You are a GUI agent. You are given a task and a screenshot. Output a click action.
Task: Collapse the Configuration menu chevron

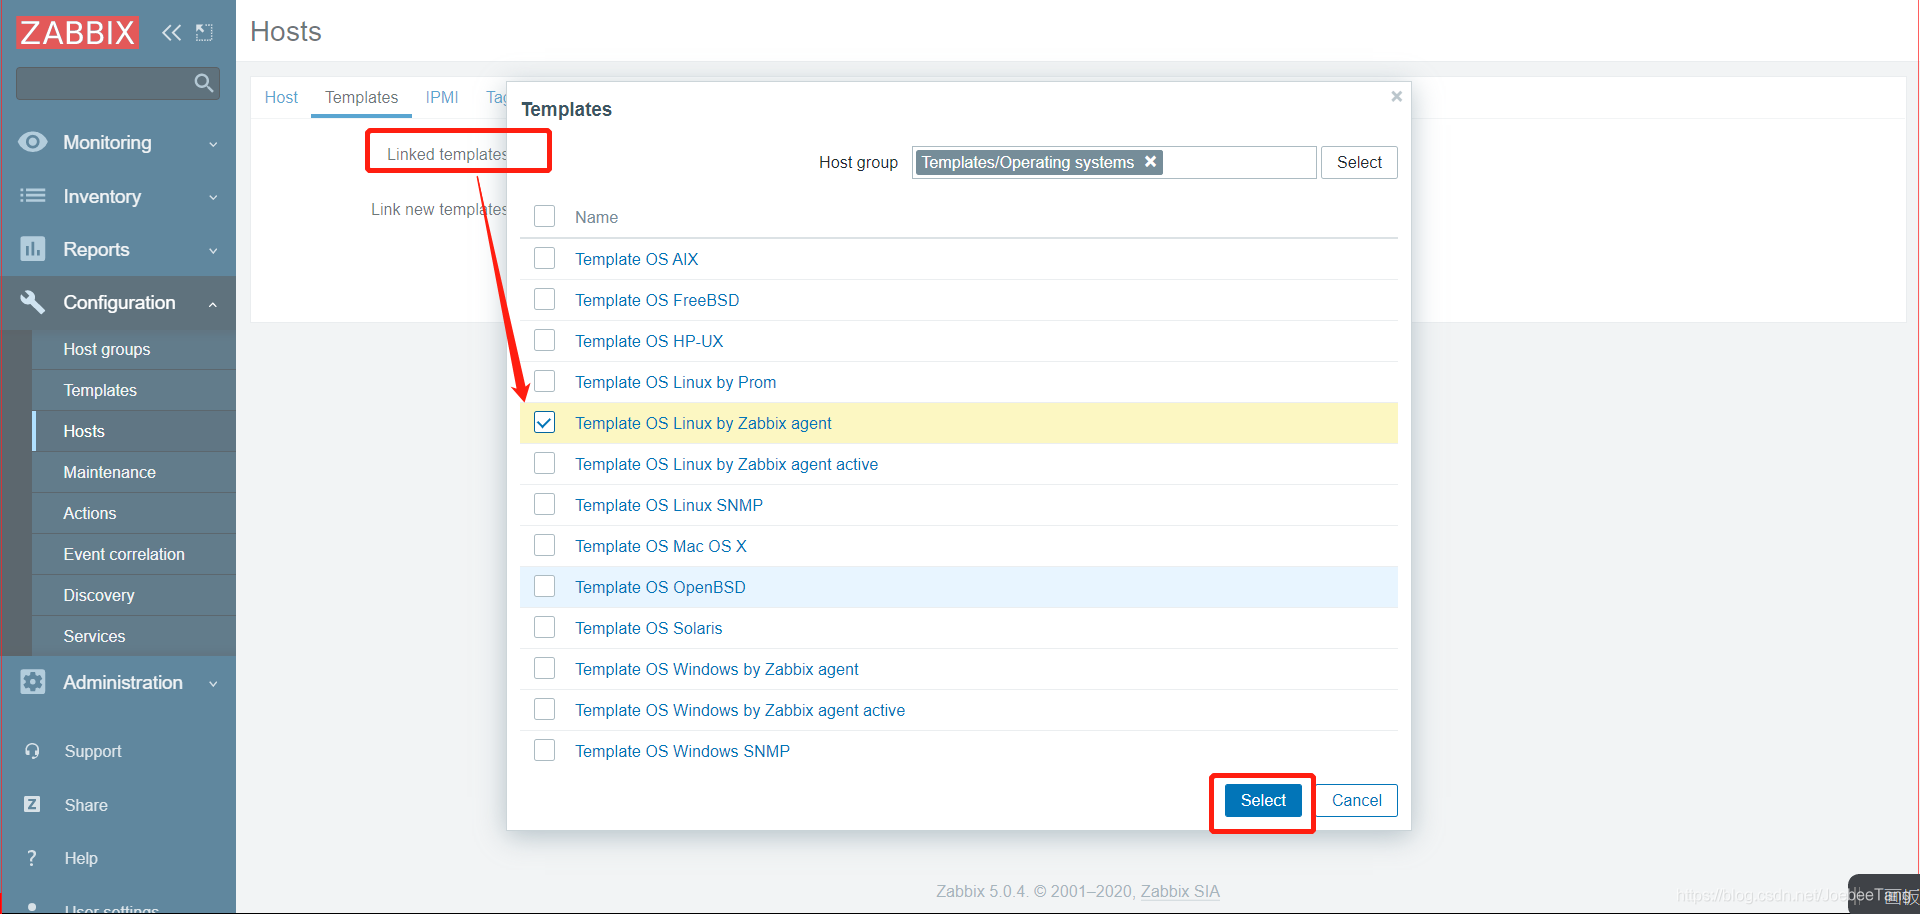coord(213,304)
